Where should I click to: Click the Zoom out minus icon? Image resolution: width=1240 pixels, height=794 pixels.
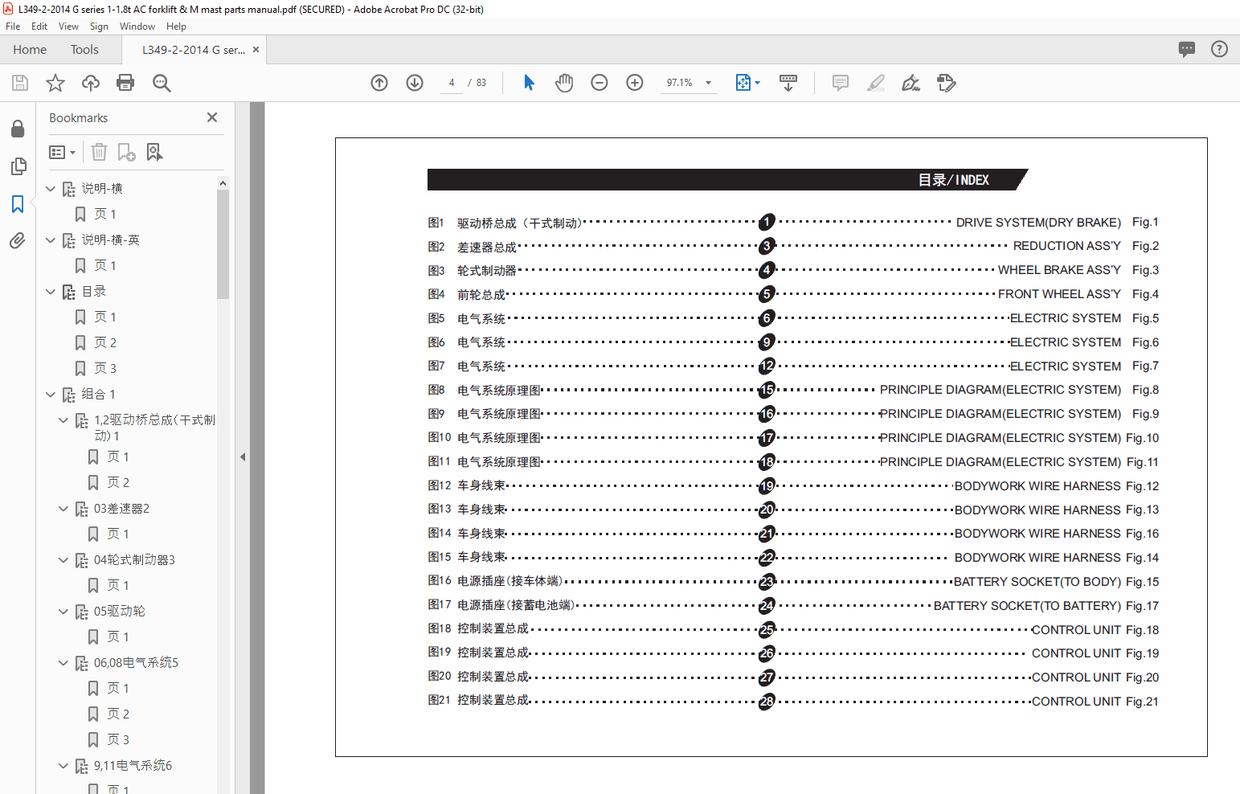click(599, 83)
